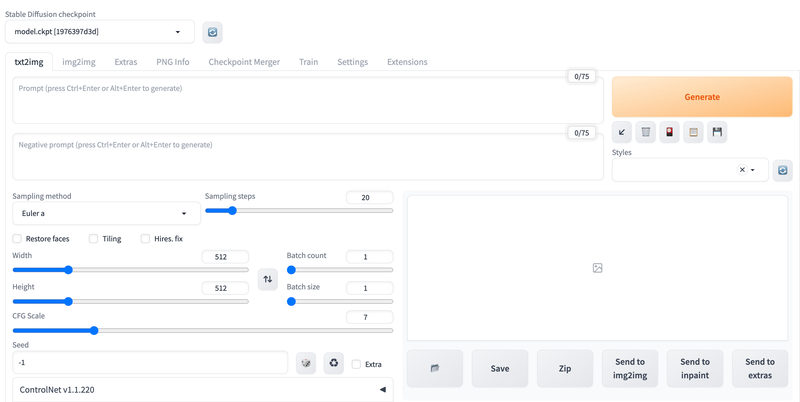Screen dimensions: 800x402
Task: Refresh the Stable Diffusion checkpoint list
Action: (213, 32)
